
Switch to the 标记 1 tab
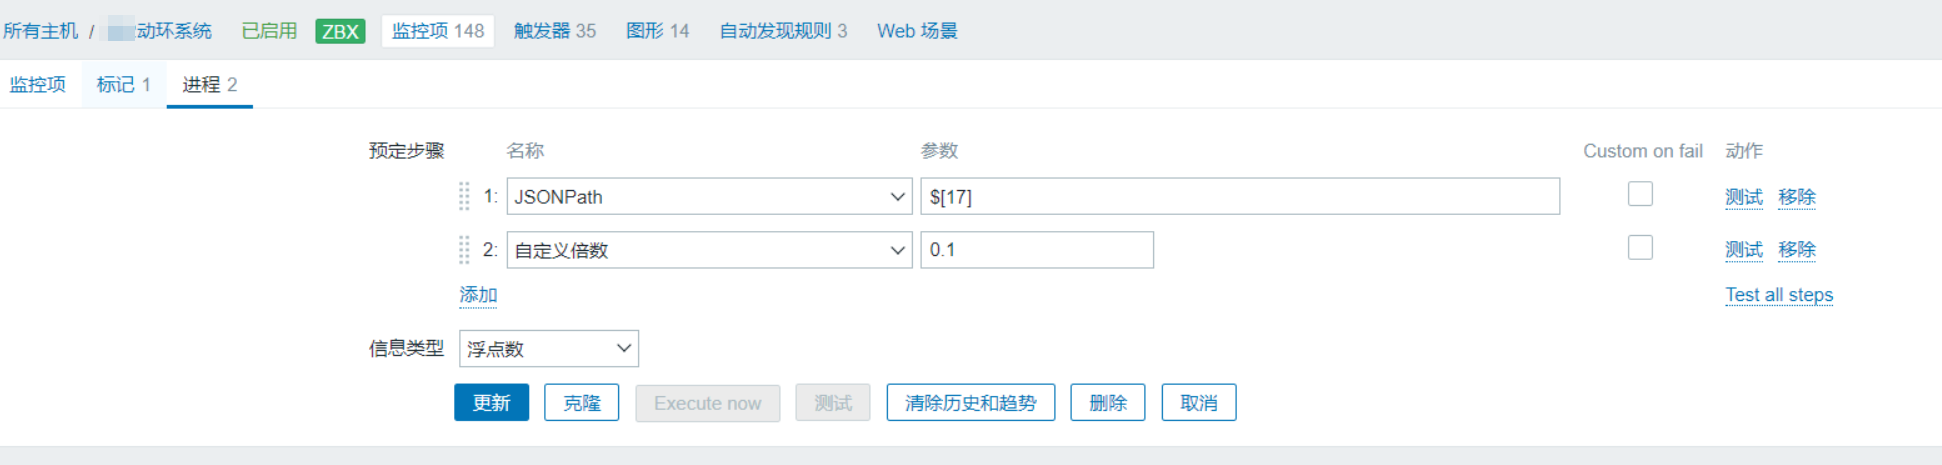click(x=123, y=84)
